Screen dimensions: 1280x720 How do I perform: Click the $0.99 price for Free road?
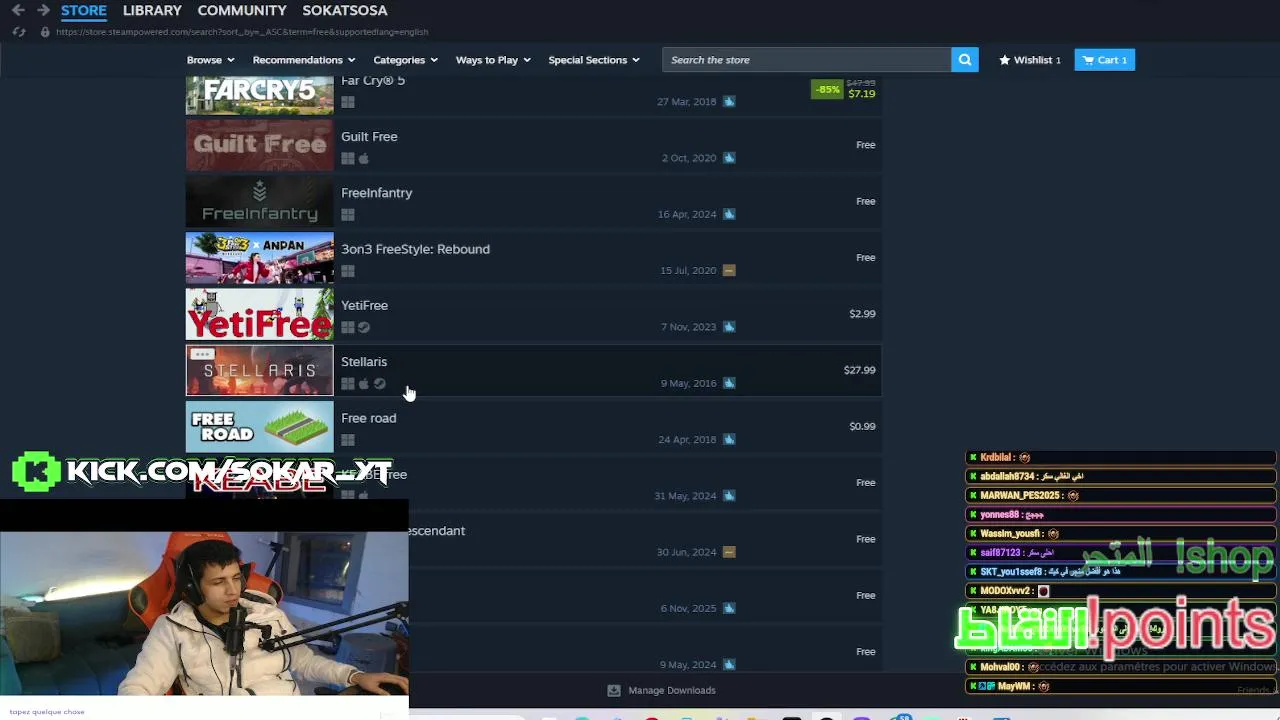pos(862,426)
